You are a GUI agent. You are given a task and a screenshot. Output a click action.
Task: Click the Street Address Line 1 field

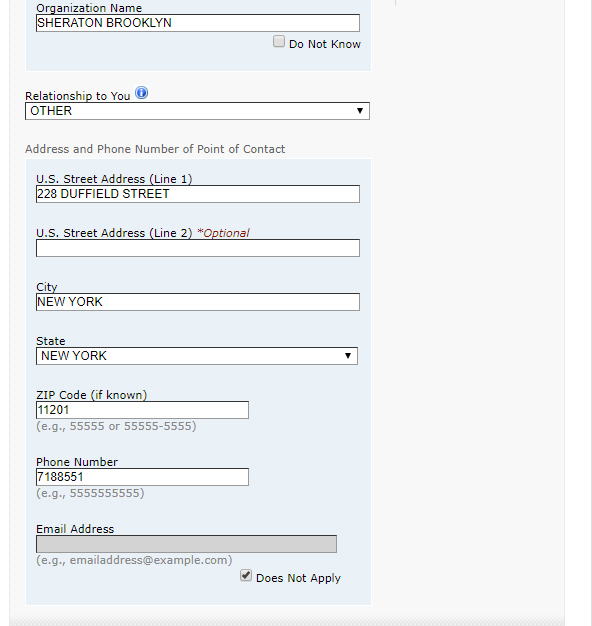point(198,194)
